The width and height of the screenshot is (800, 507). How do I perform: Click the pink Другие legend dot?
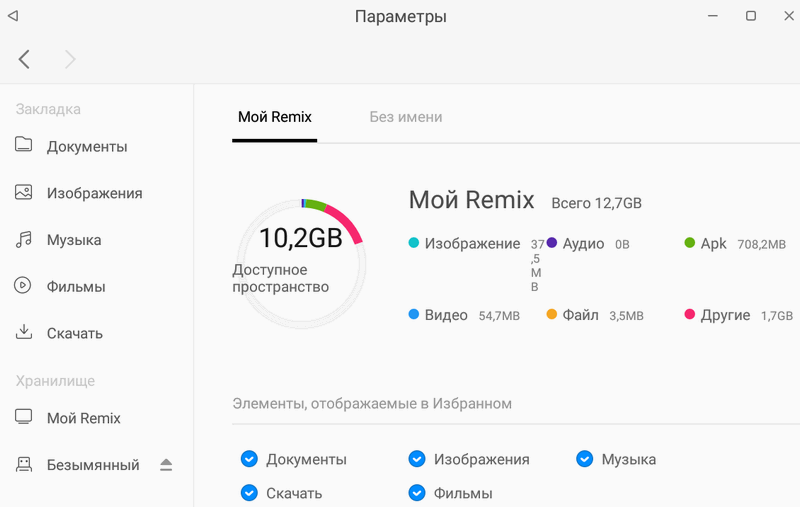689,314
